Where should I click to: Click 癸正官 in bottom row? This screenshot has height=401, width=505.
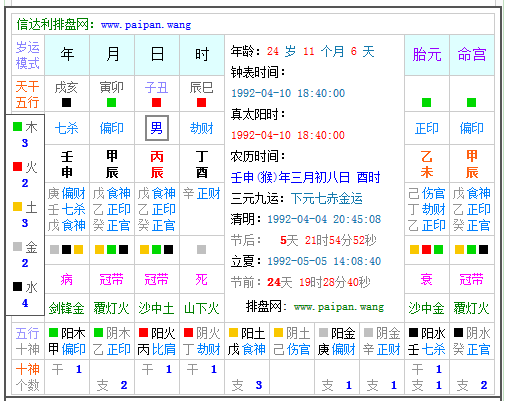pyautogui.click(x=472, y=349)
